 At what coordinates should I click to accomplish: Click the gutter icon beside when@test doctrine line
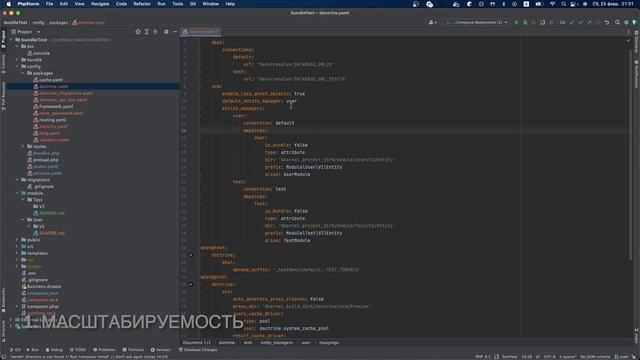click(191, 255)
